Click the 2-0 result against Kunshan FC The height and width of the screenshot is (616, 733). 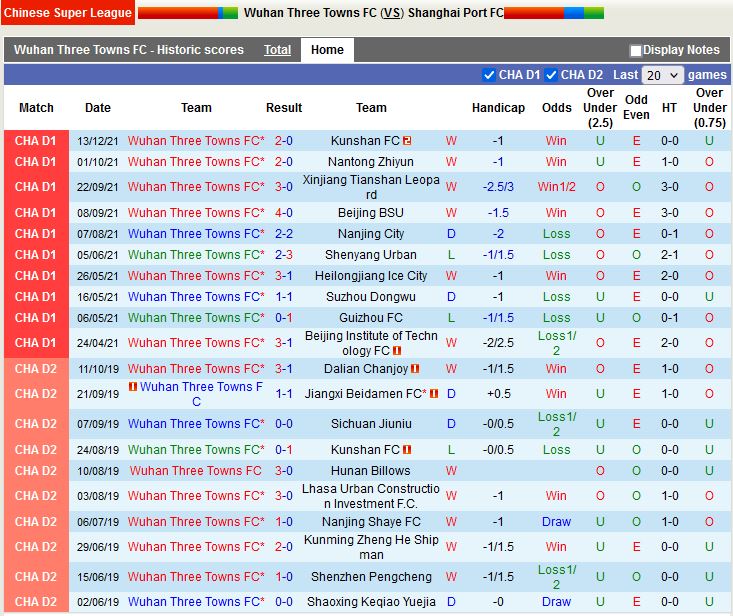point(284,141)
